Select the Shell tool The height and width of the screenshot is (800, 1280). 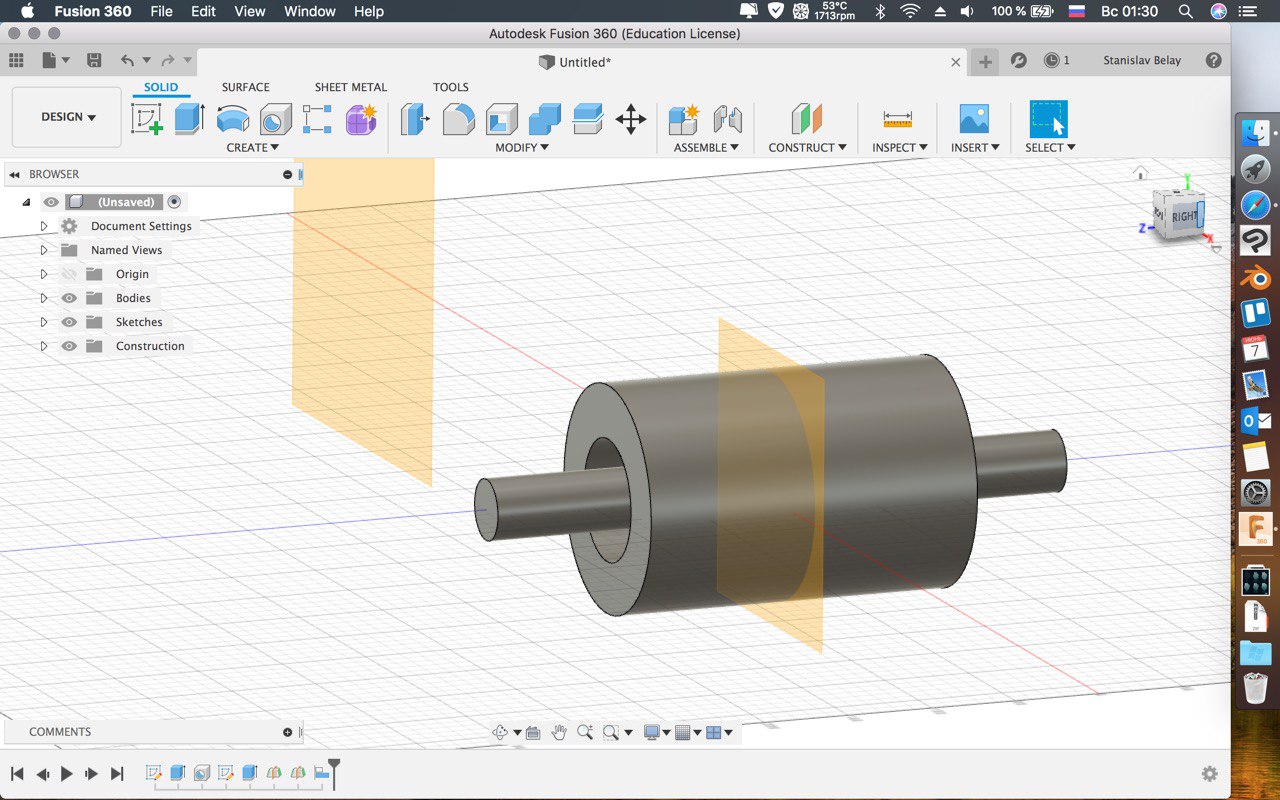point(501,119)
